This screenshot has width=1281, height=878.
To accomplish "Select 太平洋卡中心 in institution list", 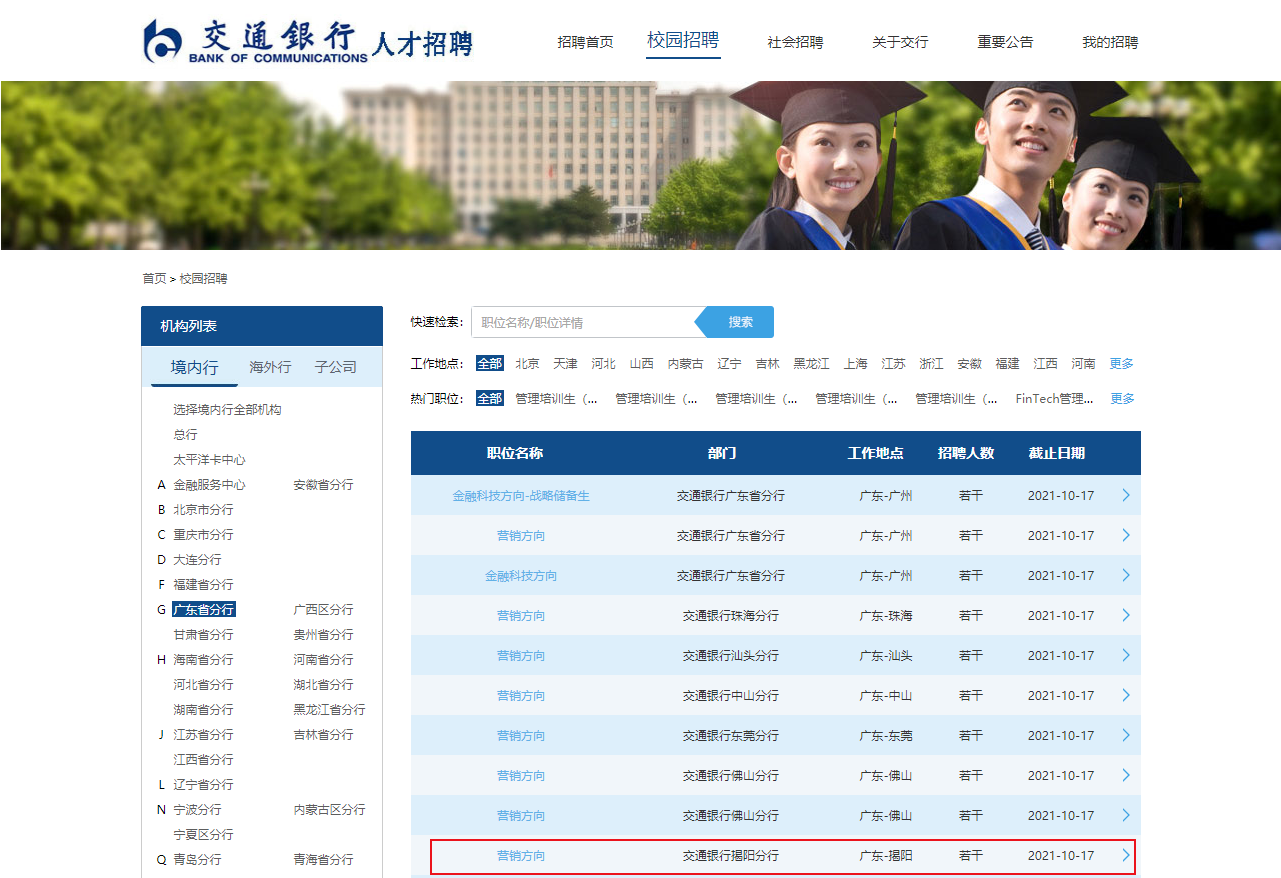I will point(209,460).
